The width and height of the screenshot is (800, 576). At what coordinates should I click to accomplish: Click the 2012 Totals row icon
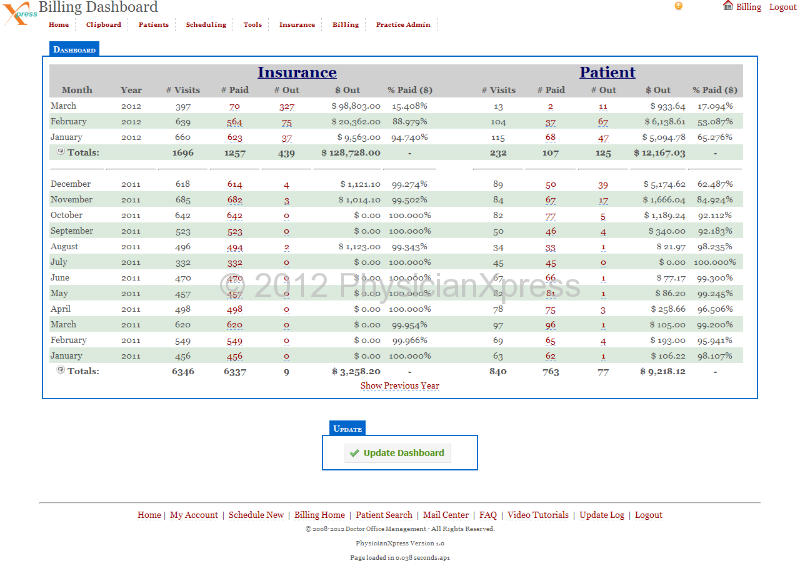(61, 152)
